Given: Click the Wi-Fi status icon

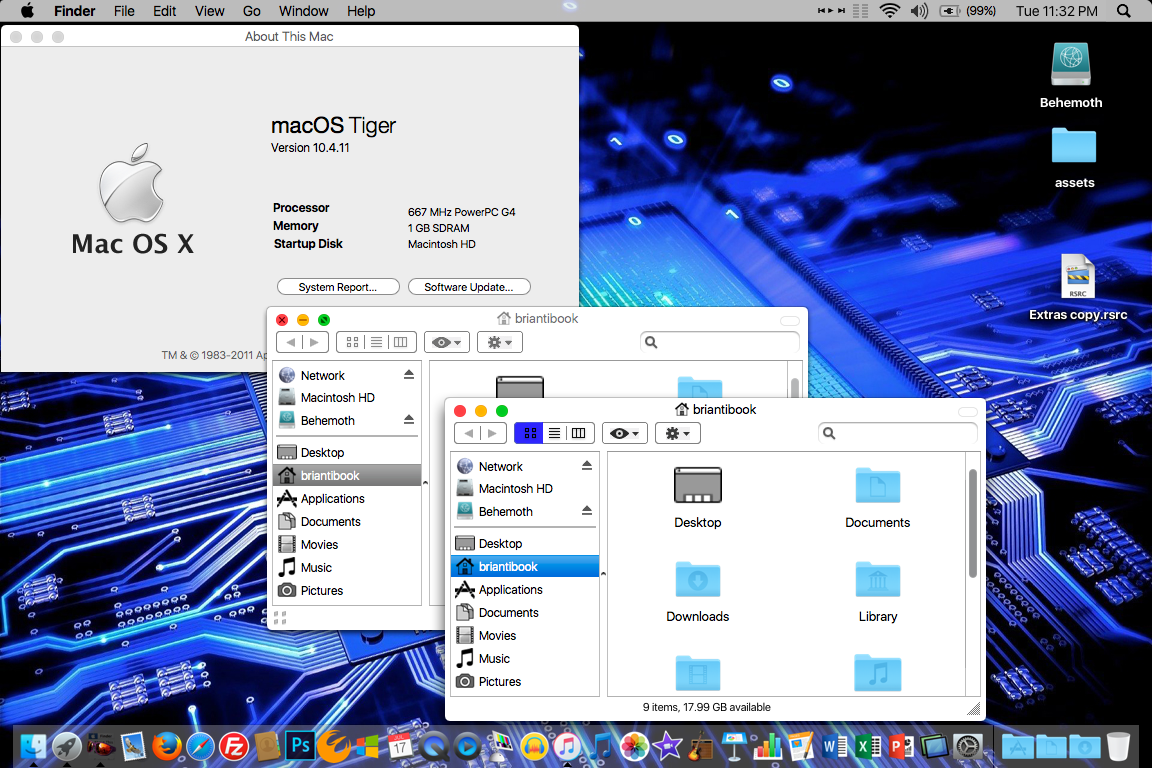Looking at the screenshot, I should [890, 11].
